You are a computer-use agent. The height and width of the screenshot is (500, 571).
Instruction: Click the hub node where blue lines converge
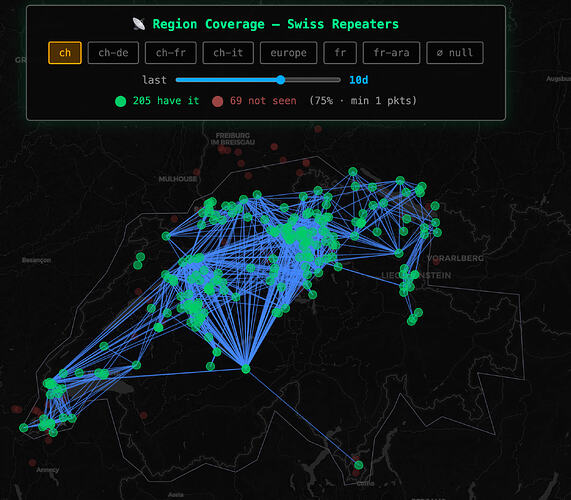coord(246,369)
